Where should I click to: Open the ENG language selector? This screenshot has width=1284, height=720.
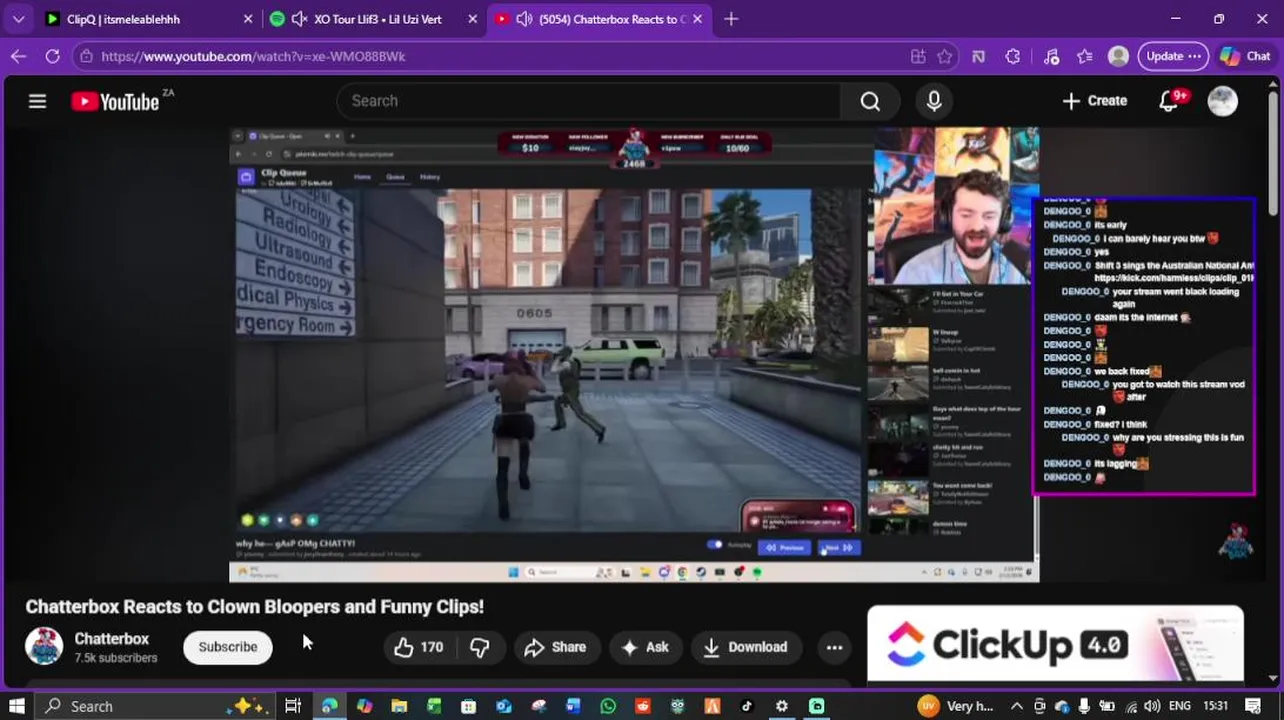tap(1180, 706)
